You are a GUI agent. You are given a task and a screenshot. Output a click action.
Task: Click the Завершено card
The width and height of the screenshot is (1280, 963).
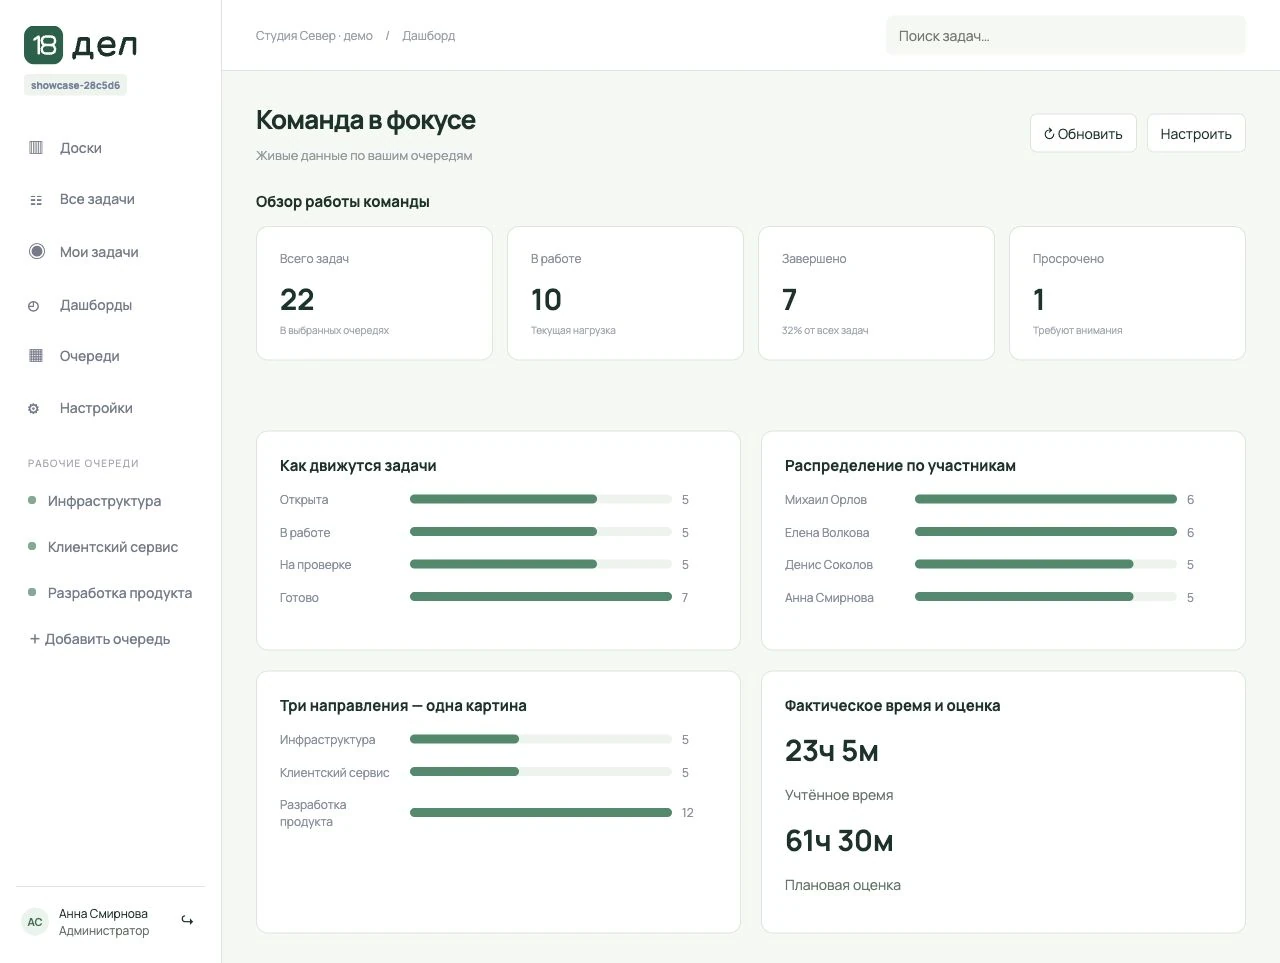876,293
